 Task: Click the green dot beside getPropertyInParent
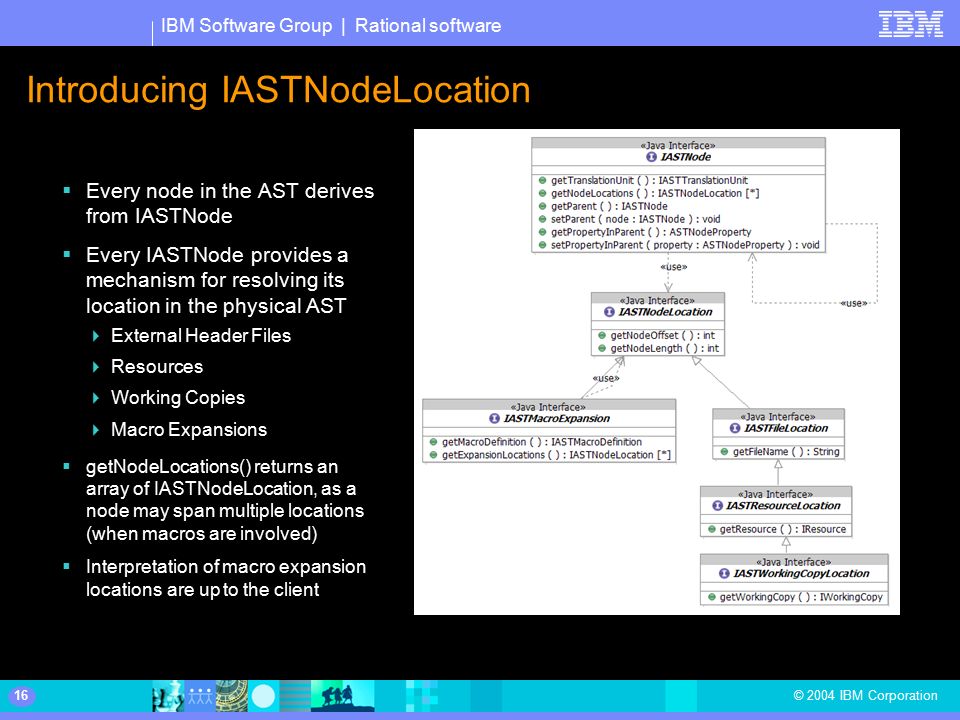[x=542, y=232]
